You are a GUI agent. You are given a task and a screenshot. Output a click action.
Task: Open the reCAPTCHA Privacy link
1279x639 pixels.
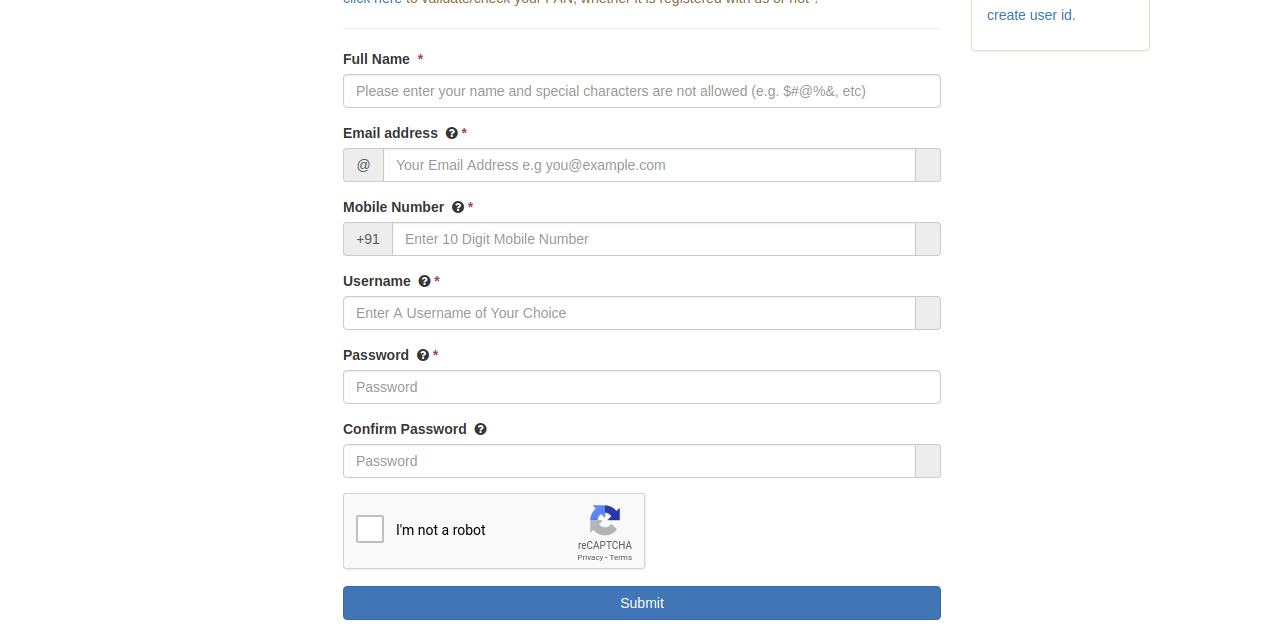(590, 557)
